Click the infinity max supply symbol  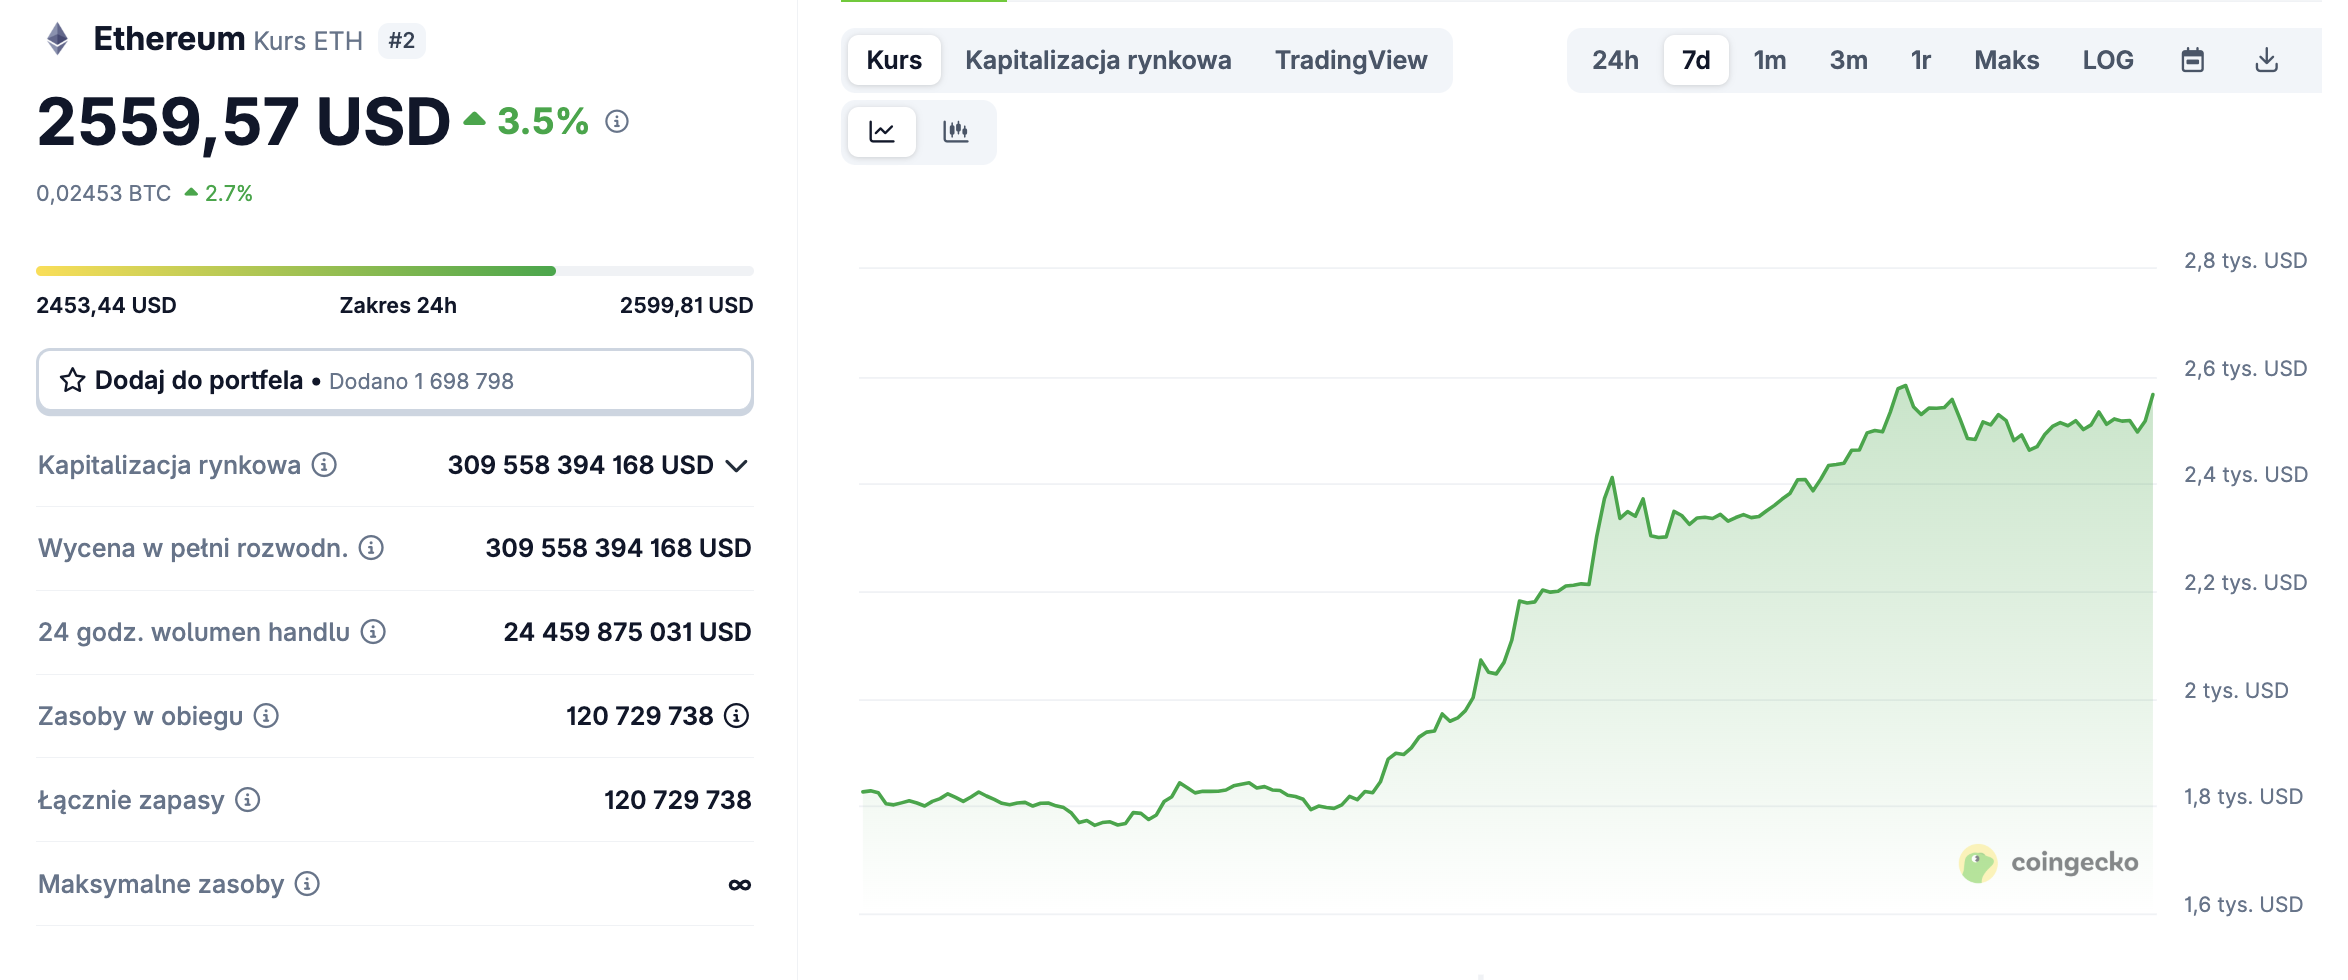point(739,884)
